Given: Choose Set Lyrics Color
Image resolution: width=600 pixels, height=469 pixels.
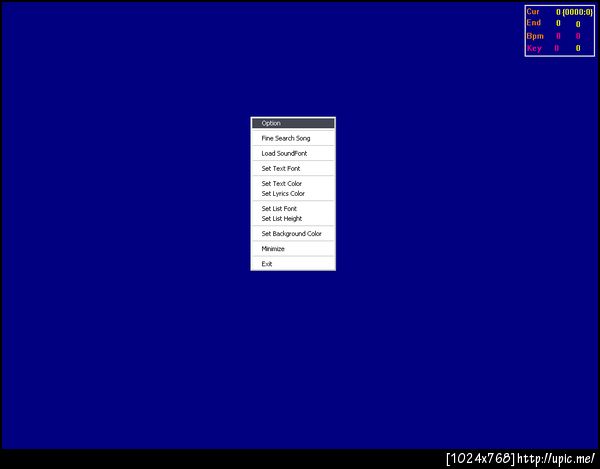Looking at the screenshot, I should (293, 194).
